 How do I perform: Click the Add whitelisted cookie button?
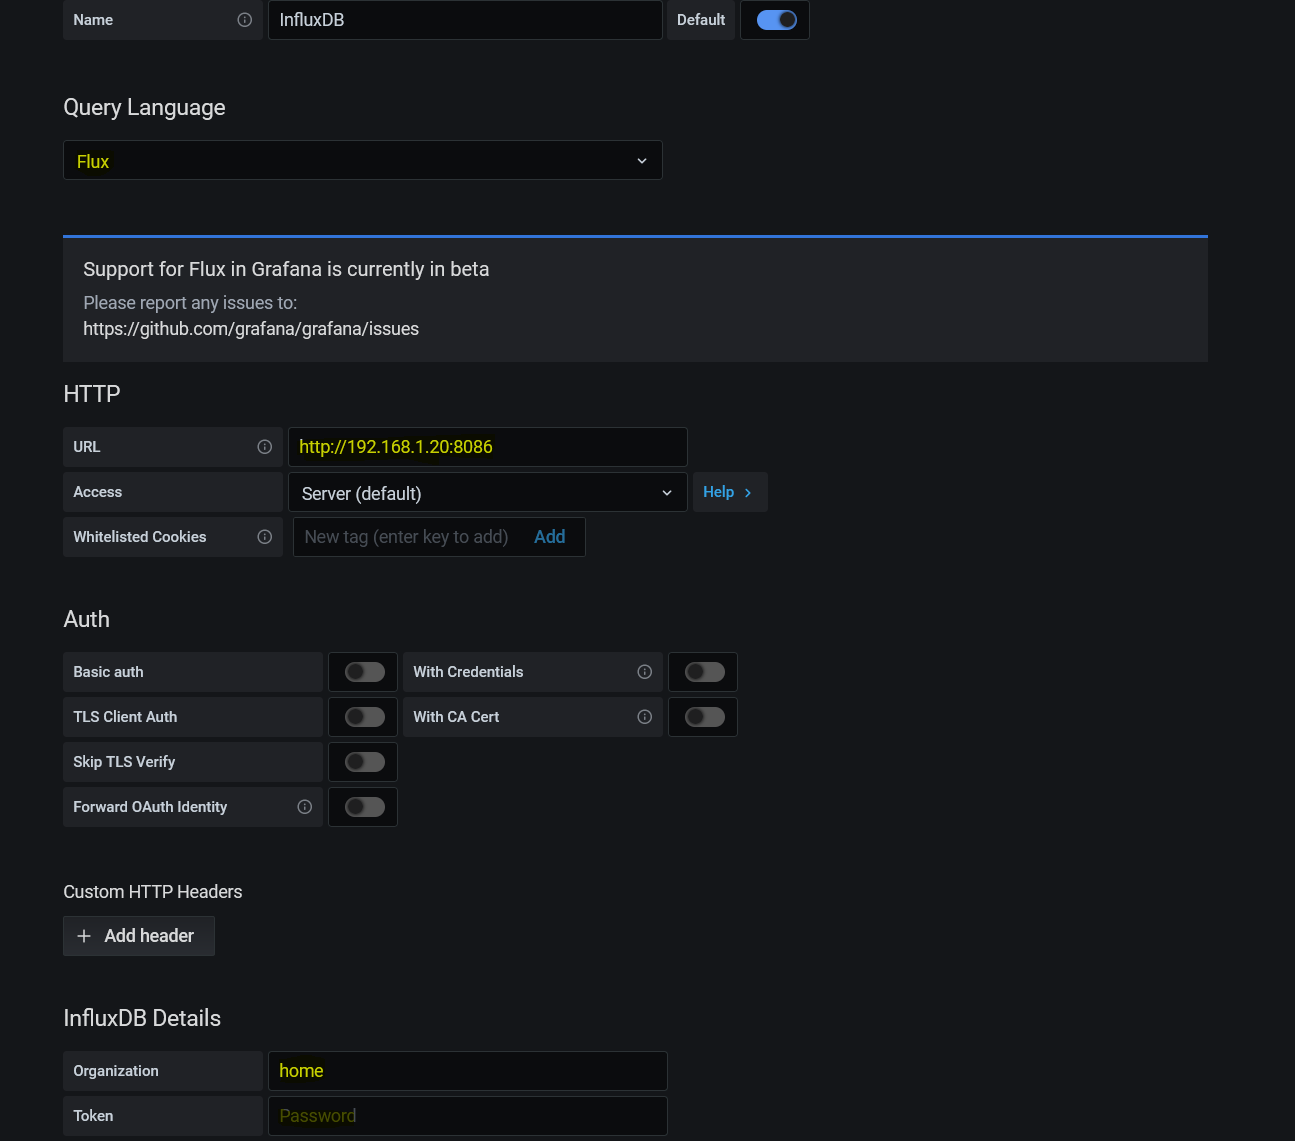point(549,537)
